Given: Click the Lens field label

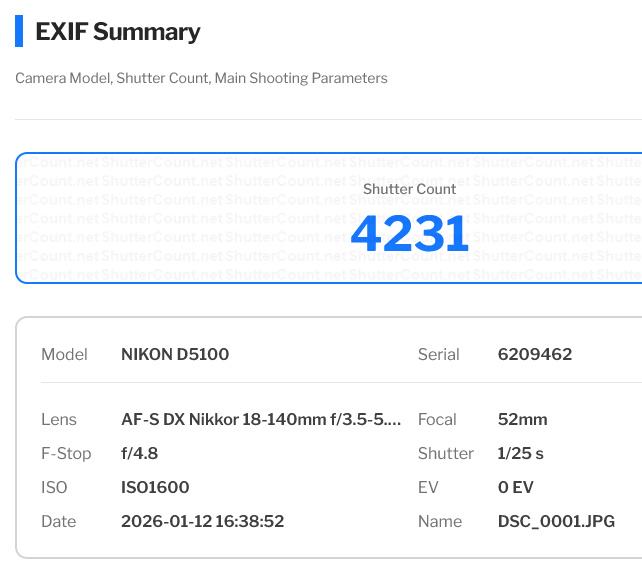Looking at the screenshot, I should [59, 420].
